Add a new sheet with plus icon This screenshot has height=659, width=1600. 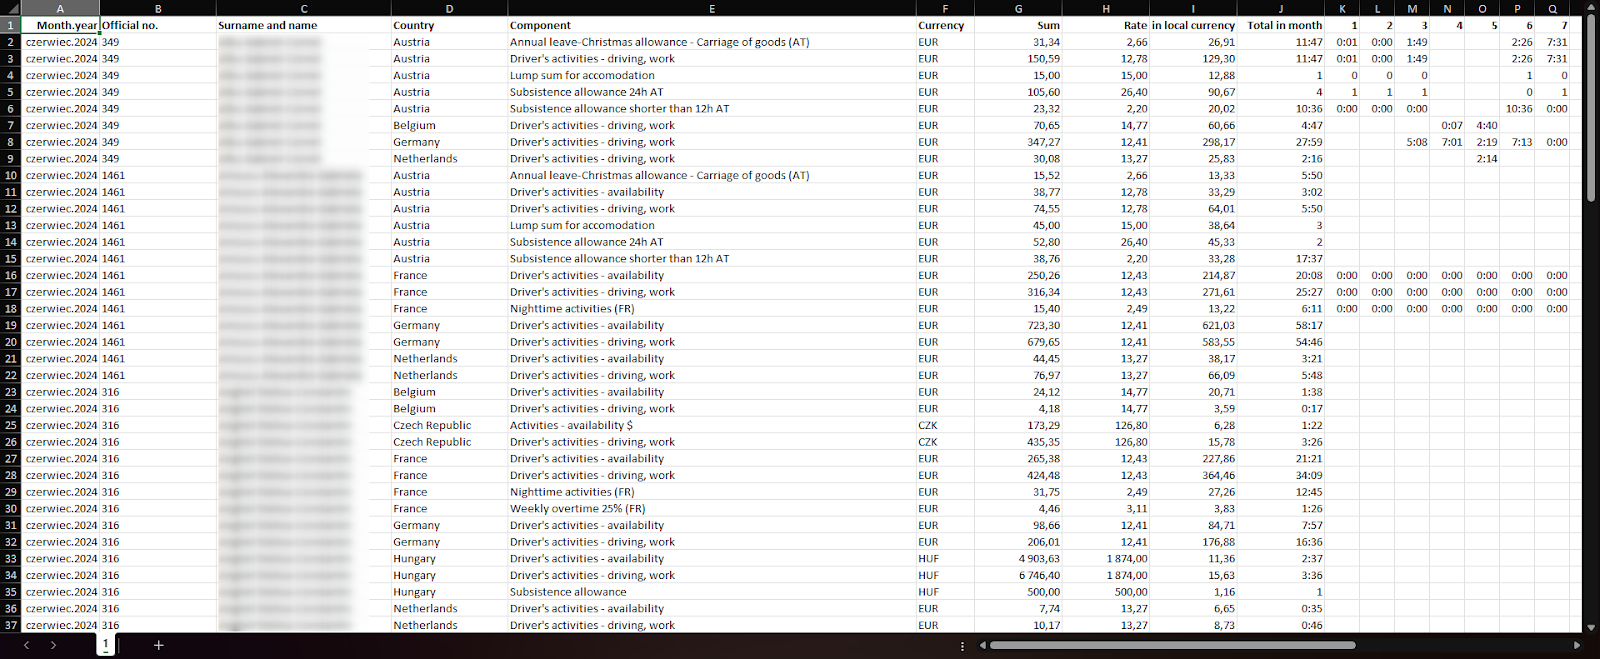[158, 645]
